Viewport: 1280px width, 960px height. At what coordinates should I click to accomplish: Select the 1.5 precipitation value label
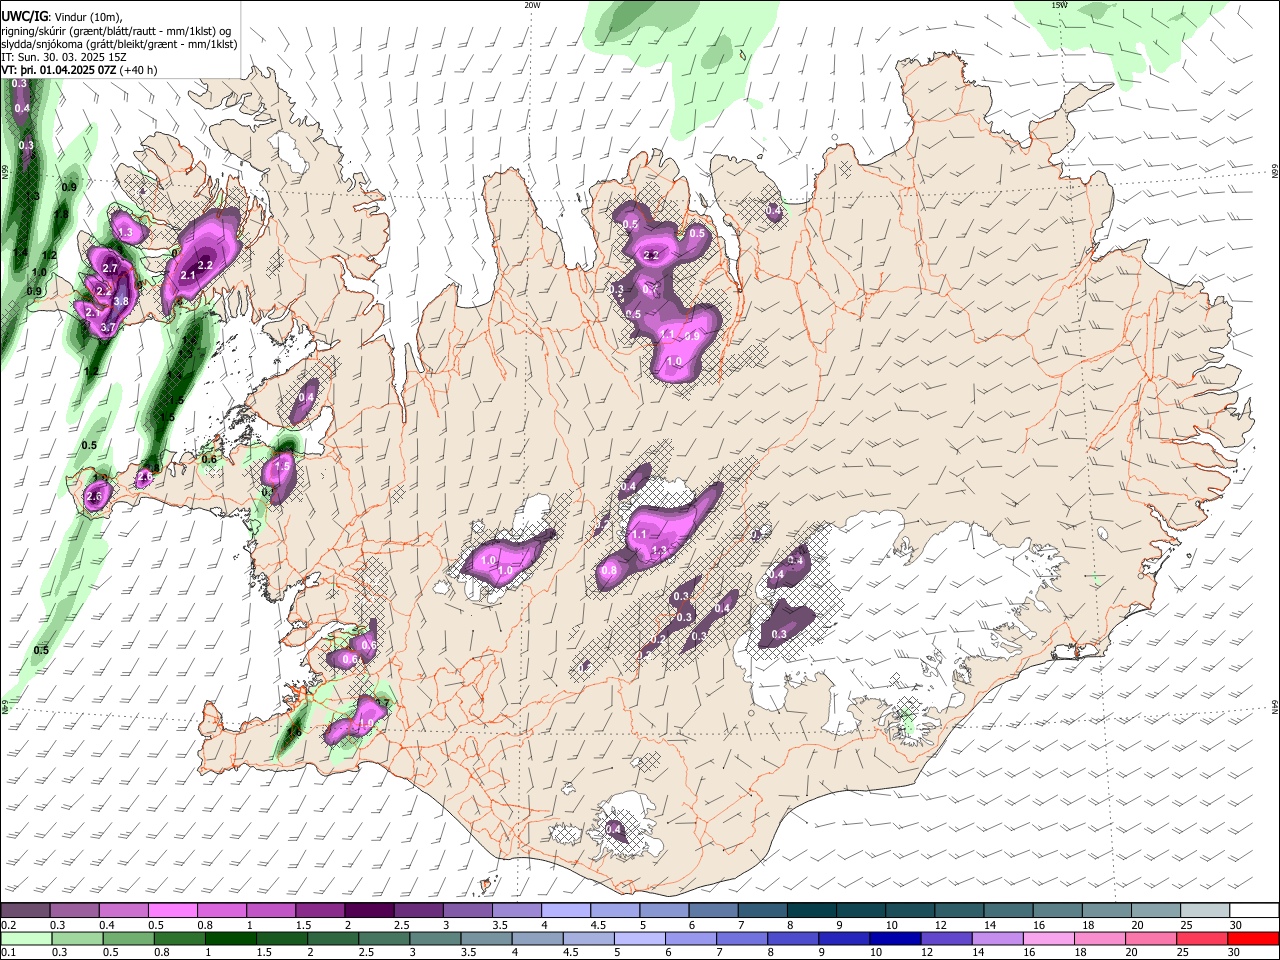pos(282,466)
